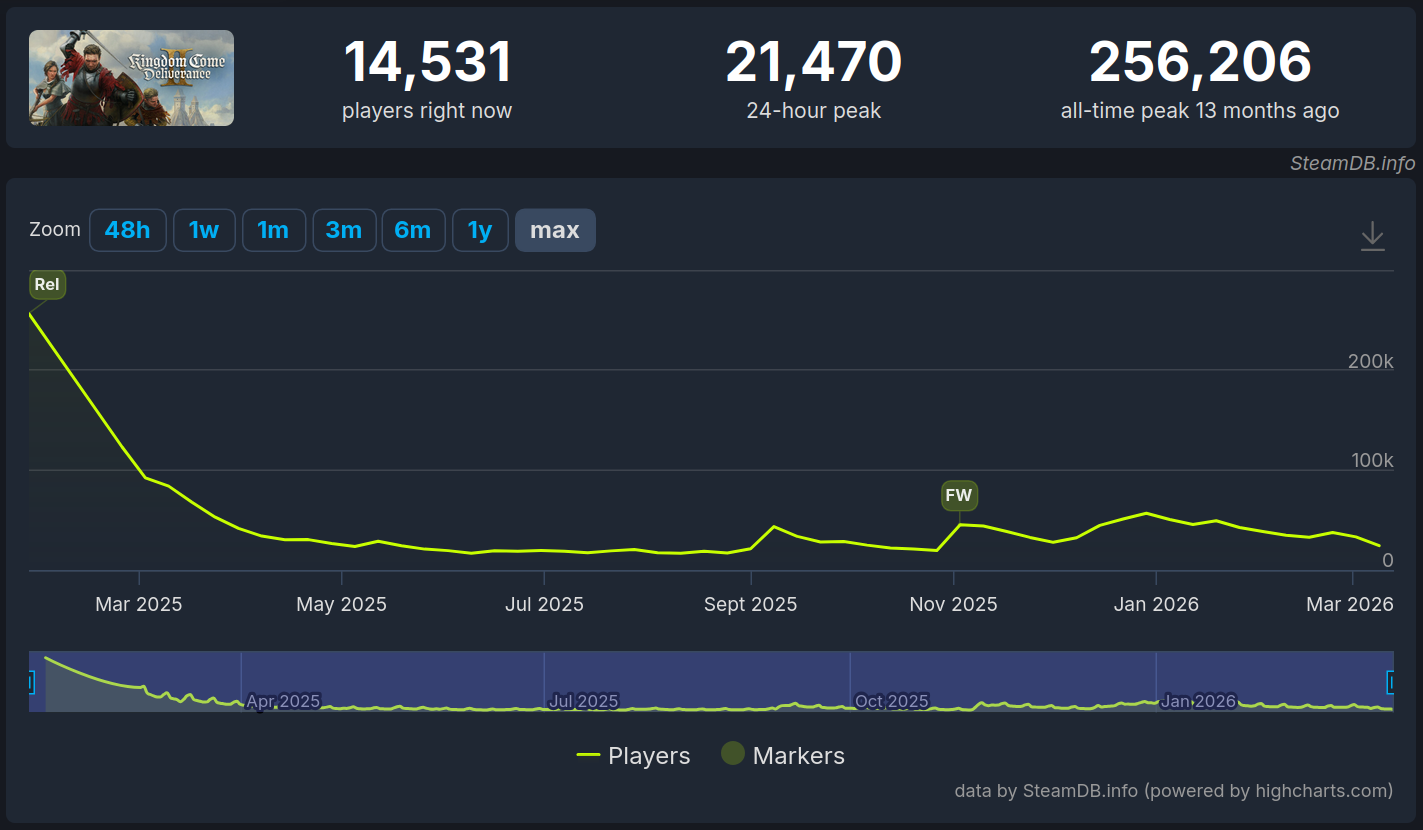Select the max zoom button
Viewport: 1423px width, 830px height.
pos(555,230)
